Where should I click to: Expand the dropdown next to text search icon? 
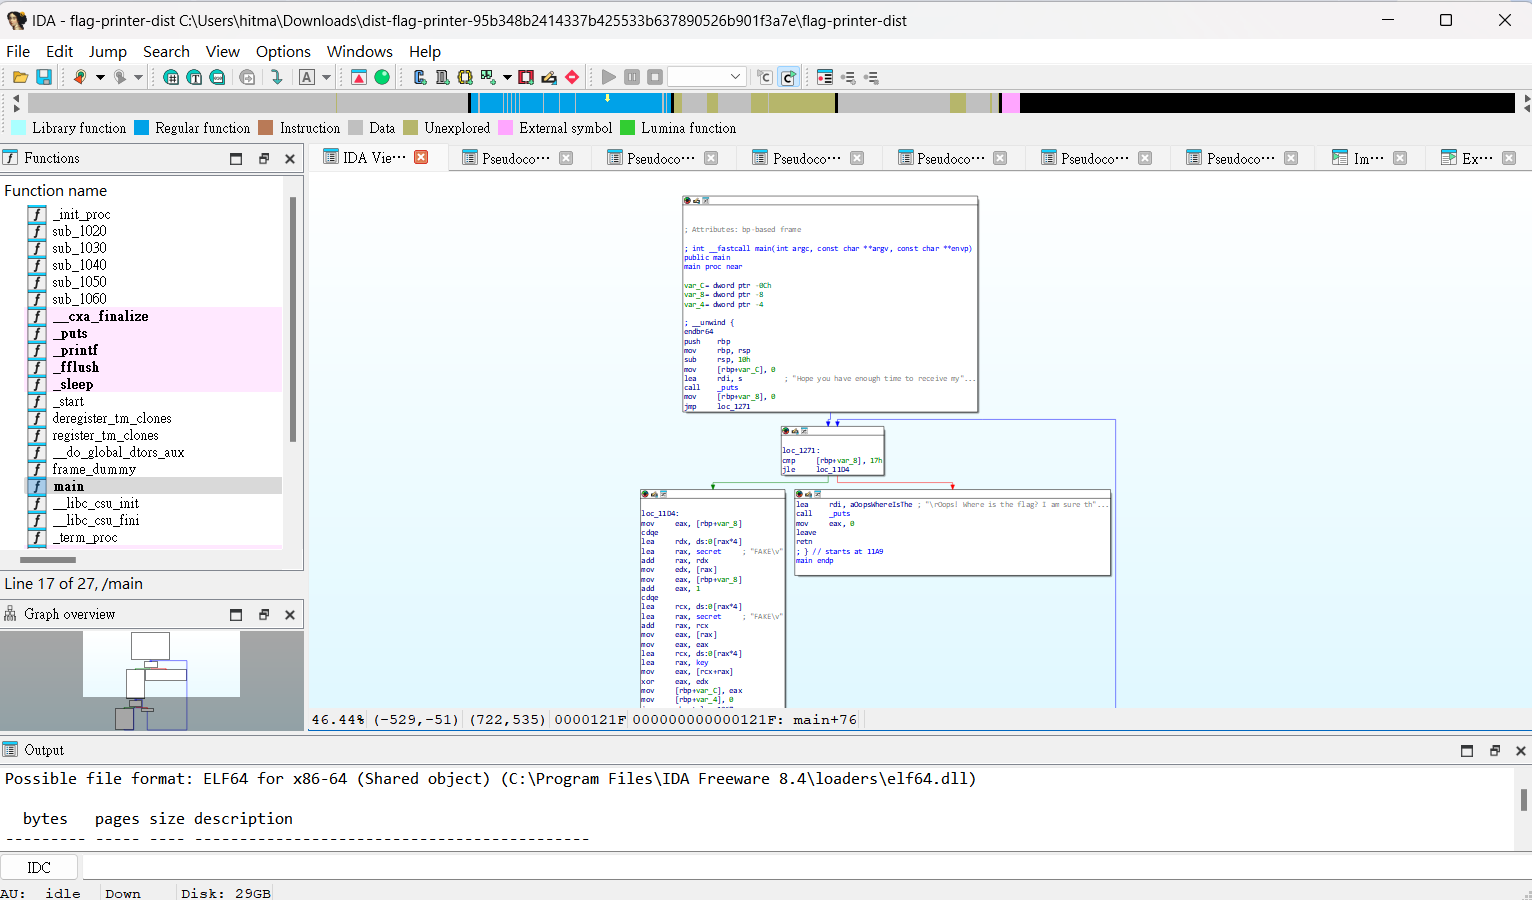coord(326,77)
